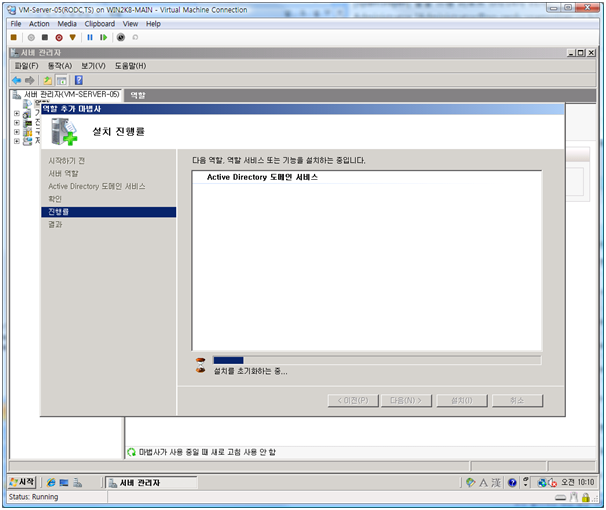The height and width of the screenshot is (510, 606).
Task: Click the installation progress bar
Action: pyautogui.click(x=377, y=360)
